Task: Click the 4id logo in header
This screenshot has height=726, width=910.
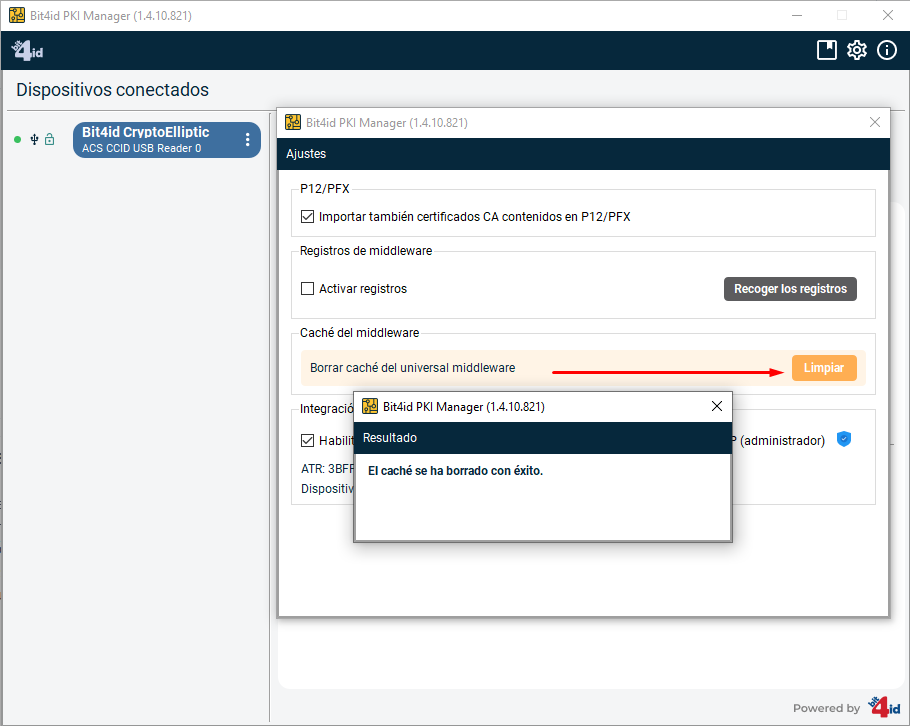Action: click(27, 50)
